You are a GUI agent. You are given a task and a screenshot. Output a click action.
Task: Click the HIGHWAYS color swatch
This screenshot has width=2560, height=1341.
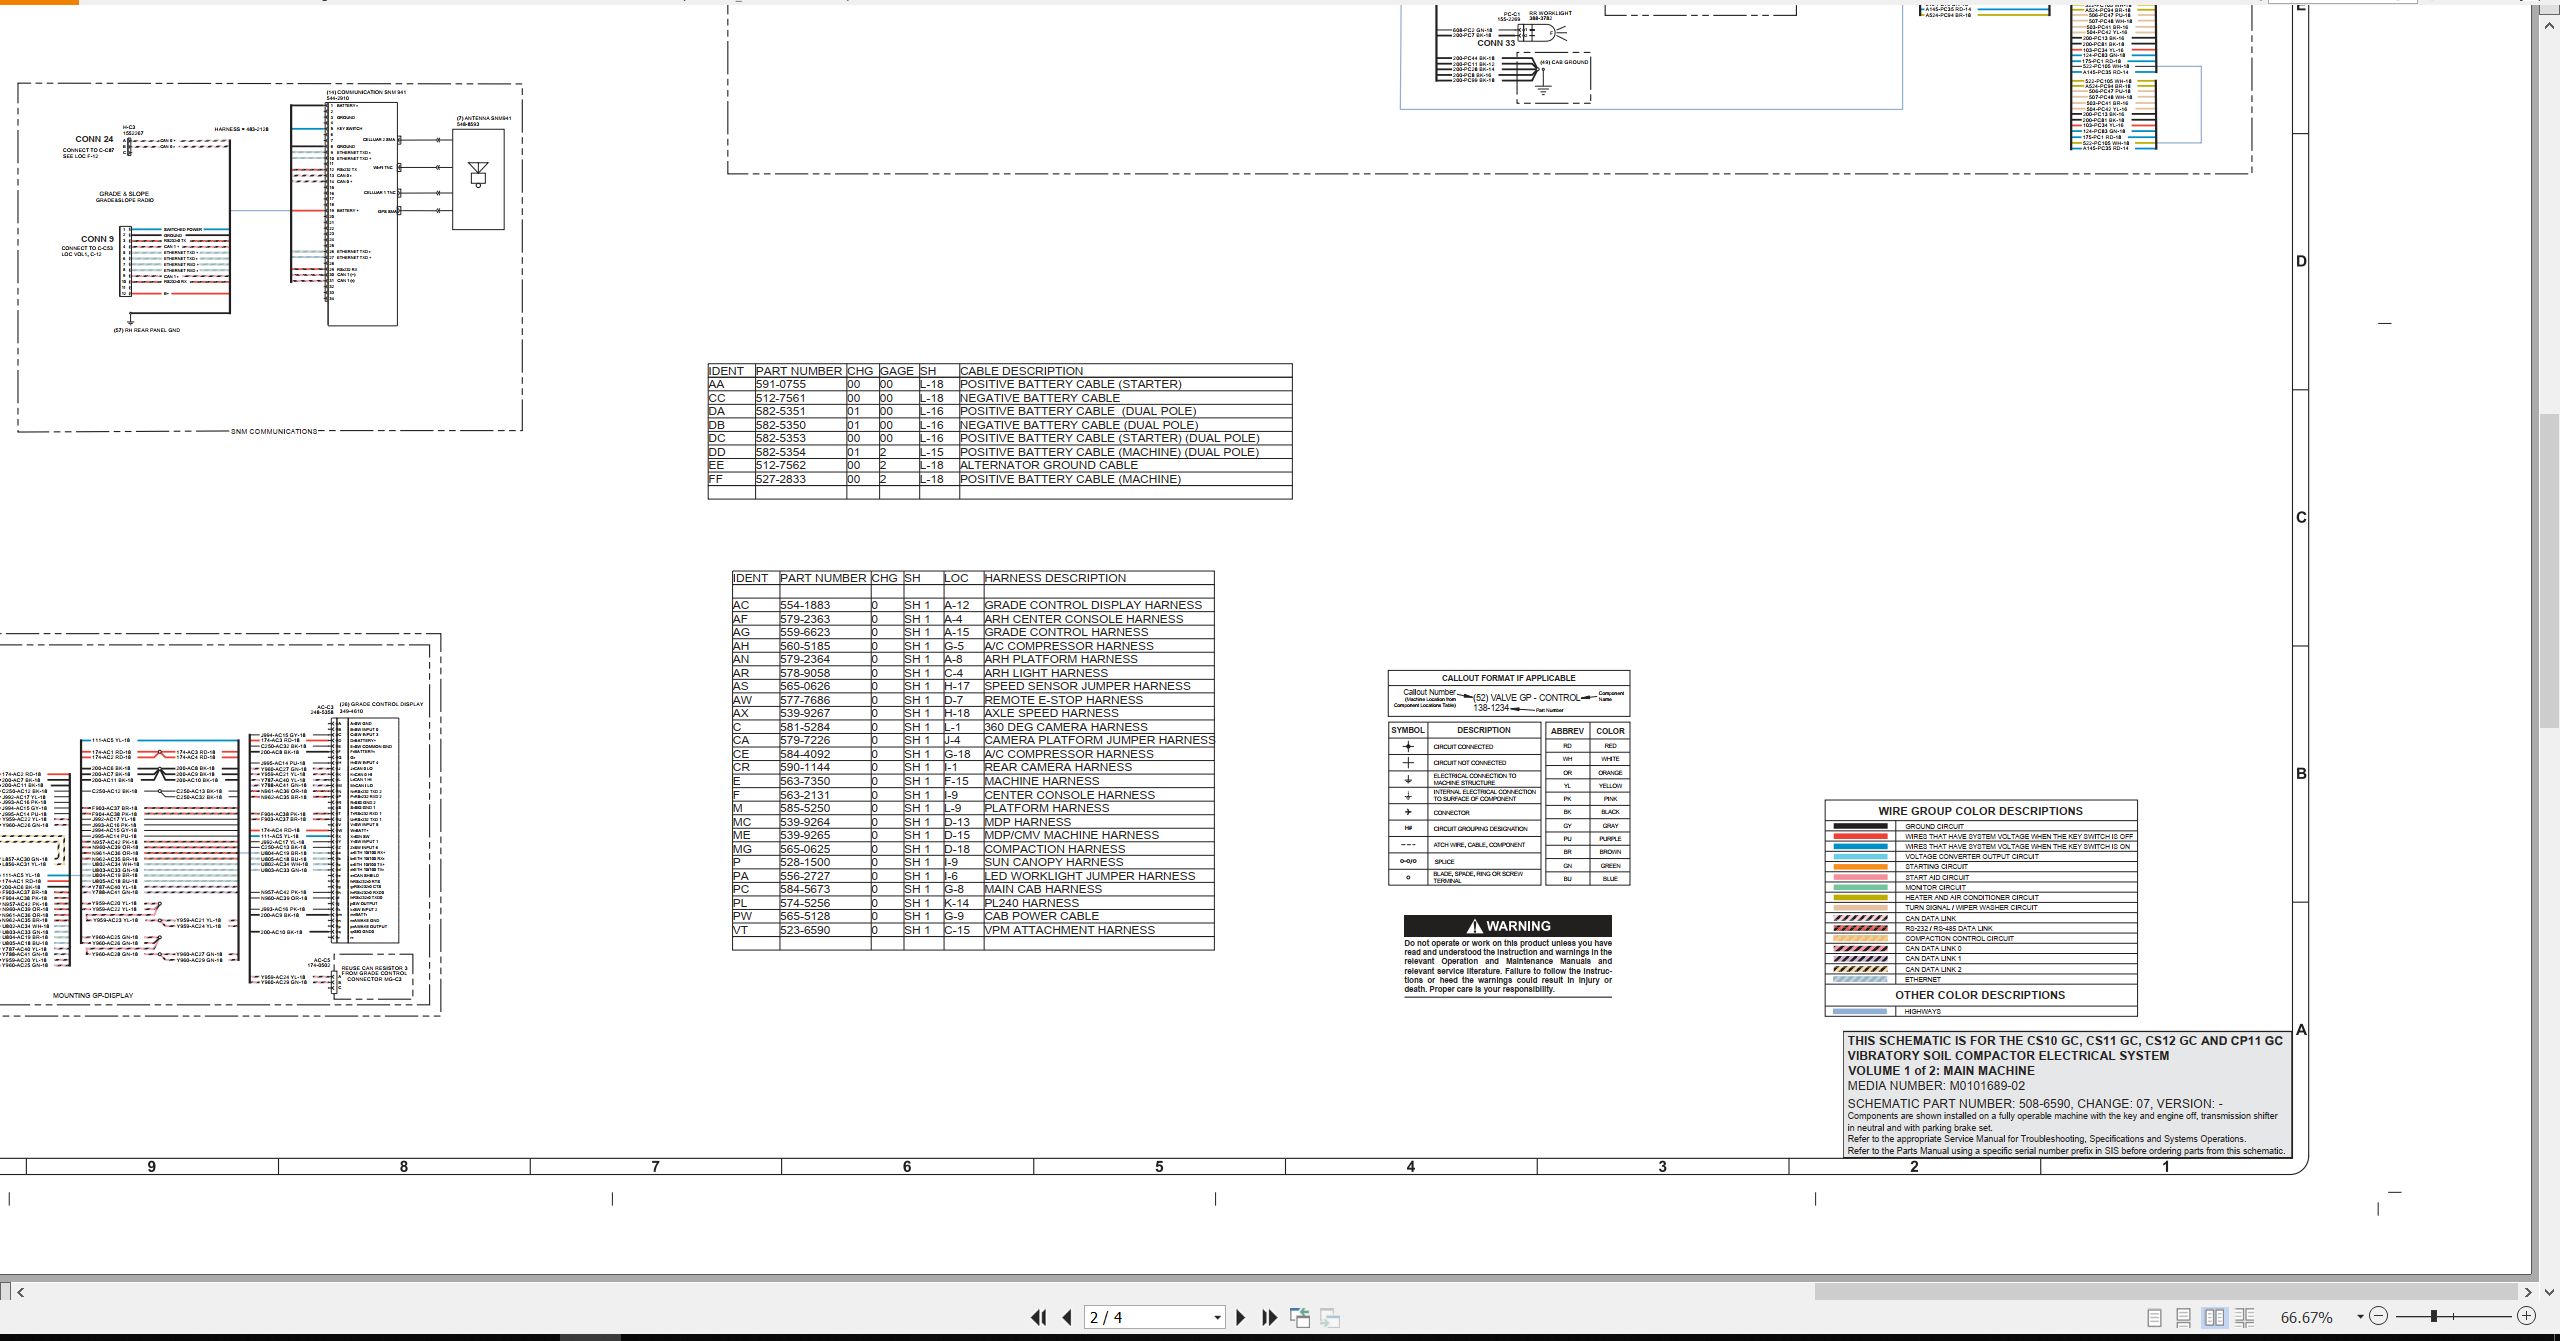[x=1860, y=1012]
